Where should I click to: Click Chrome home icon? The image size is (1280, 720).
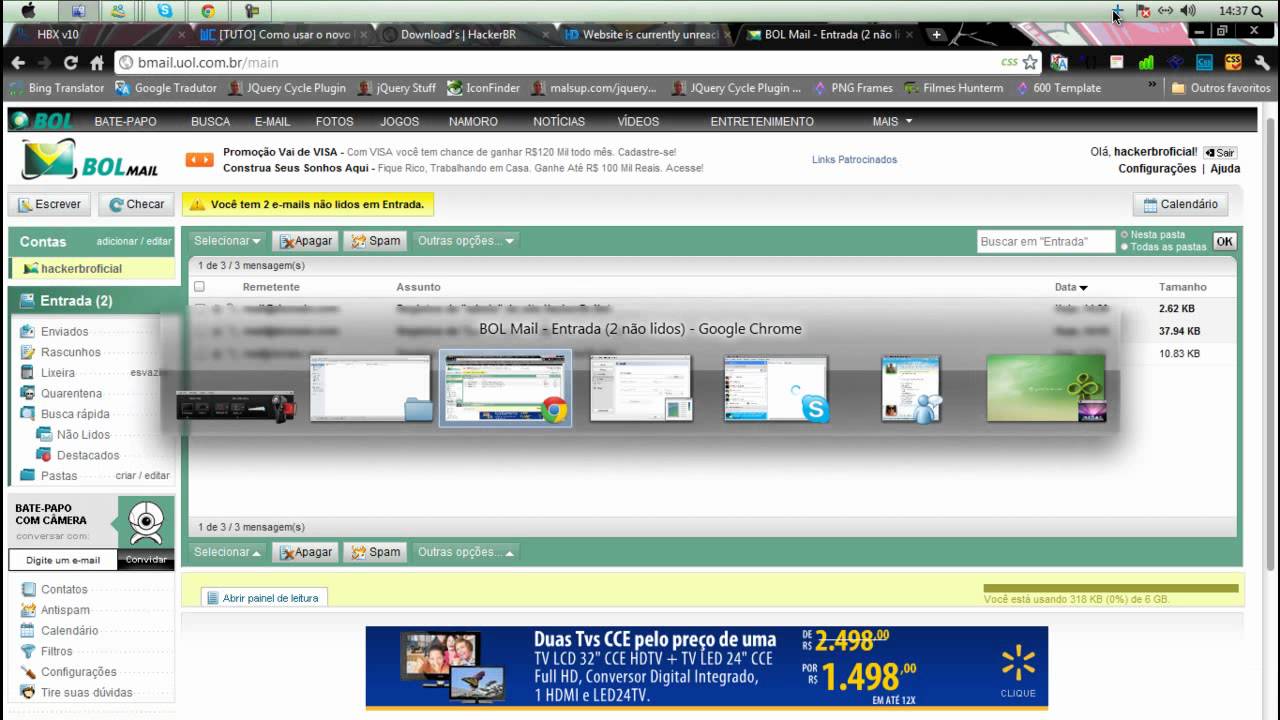[x=97, y=62]
